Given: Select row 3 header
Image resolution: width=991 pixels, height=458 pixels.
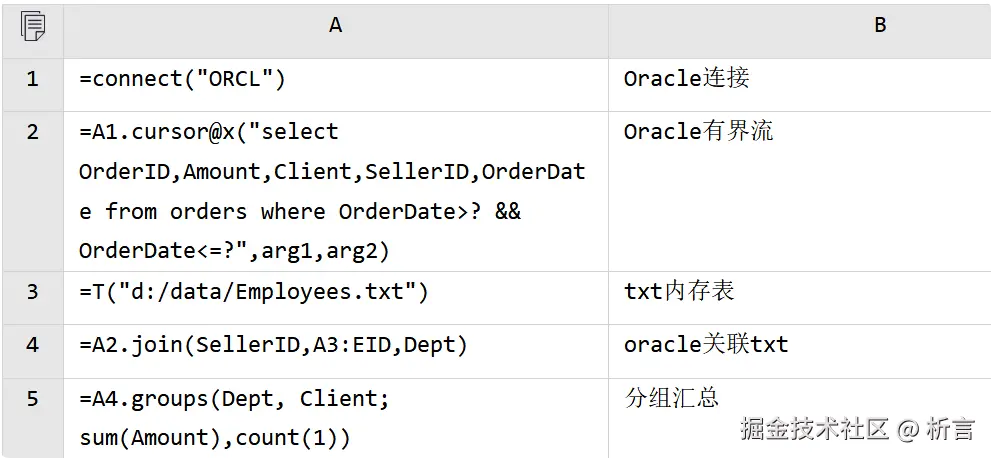Looking at the screenshot, I should click(x=32, y=292).
